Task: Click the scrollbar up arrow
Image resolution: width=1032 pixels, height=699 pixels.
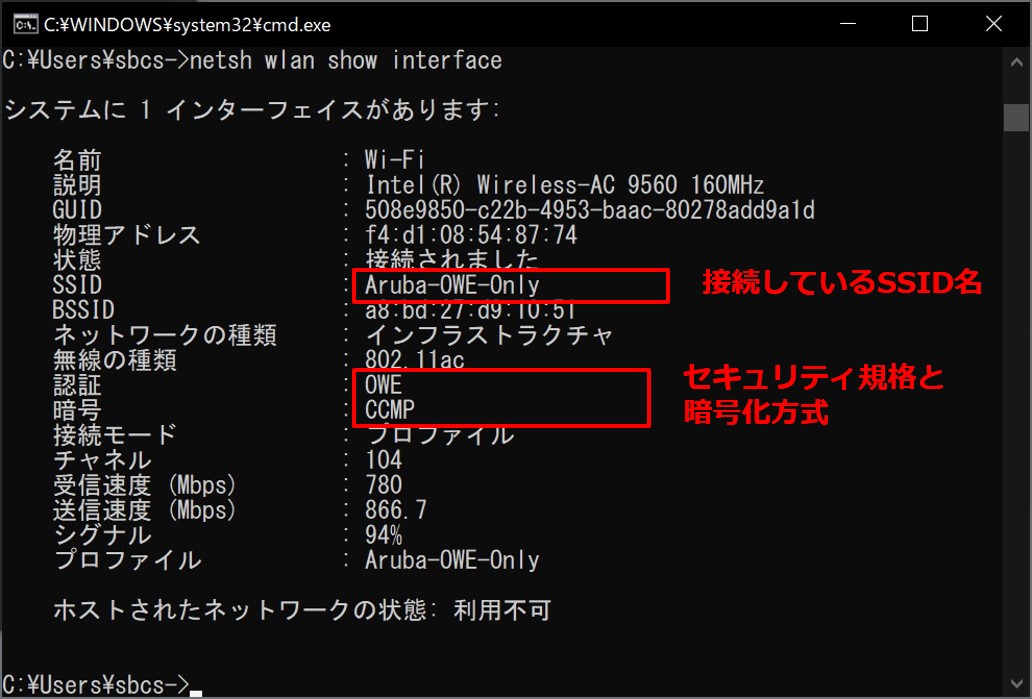Action: point(1014,57)
